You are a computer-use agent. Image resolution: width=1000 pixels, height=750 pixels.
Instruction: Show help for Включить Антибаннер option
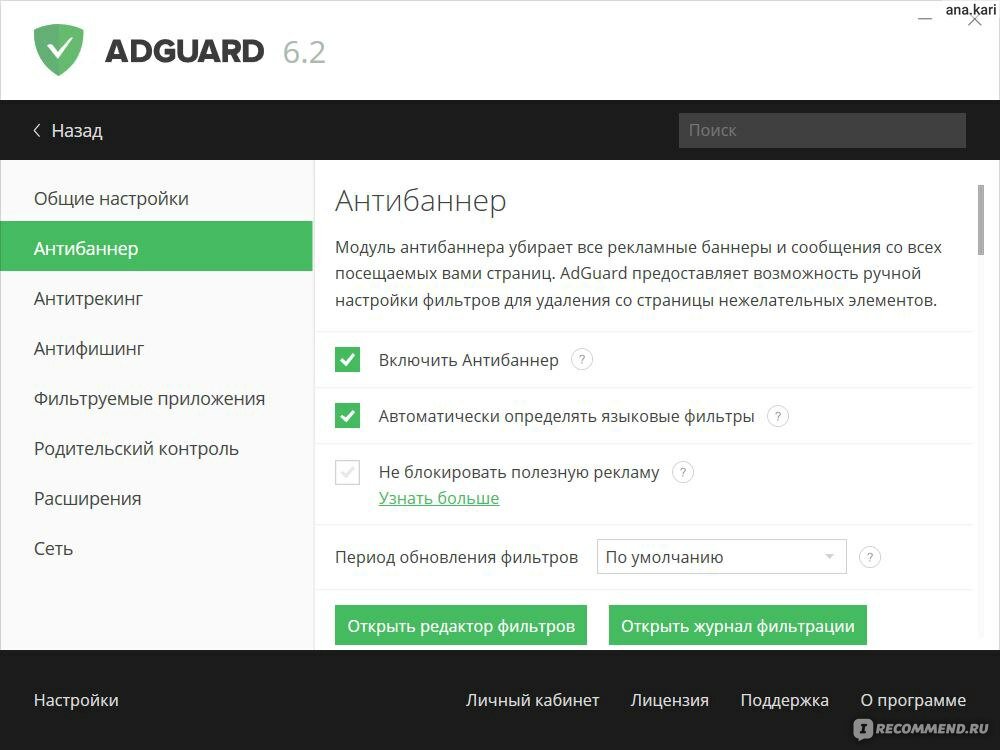581,360
